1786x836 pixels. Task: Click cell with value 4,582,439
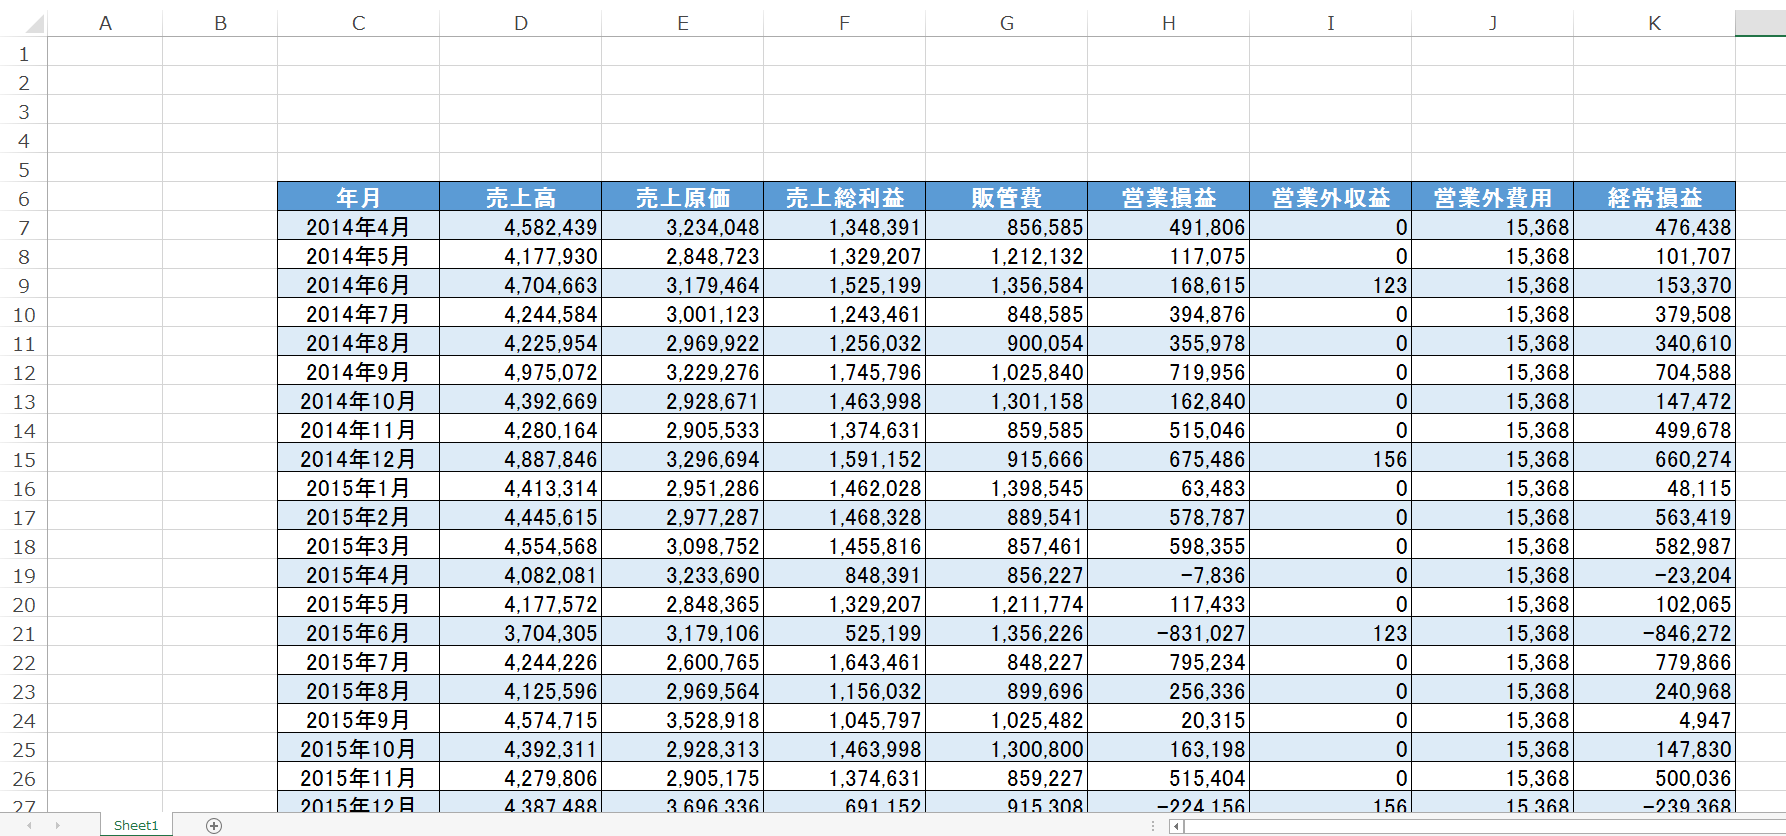point(520,227)
